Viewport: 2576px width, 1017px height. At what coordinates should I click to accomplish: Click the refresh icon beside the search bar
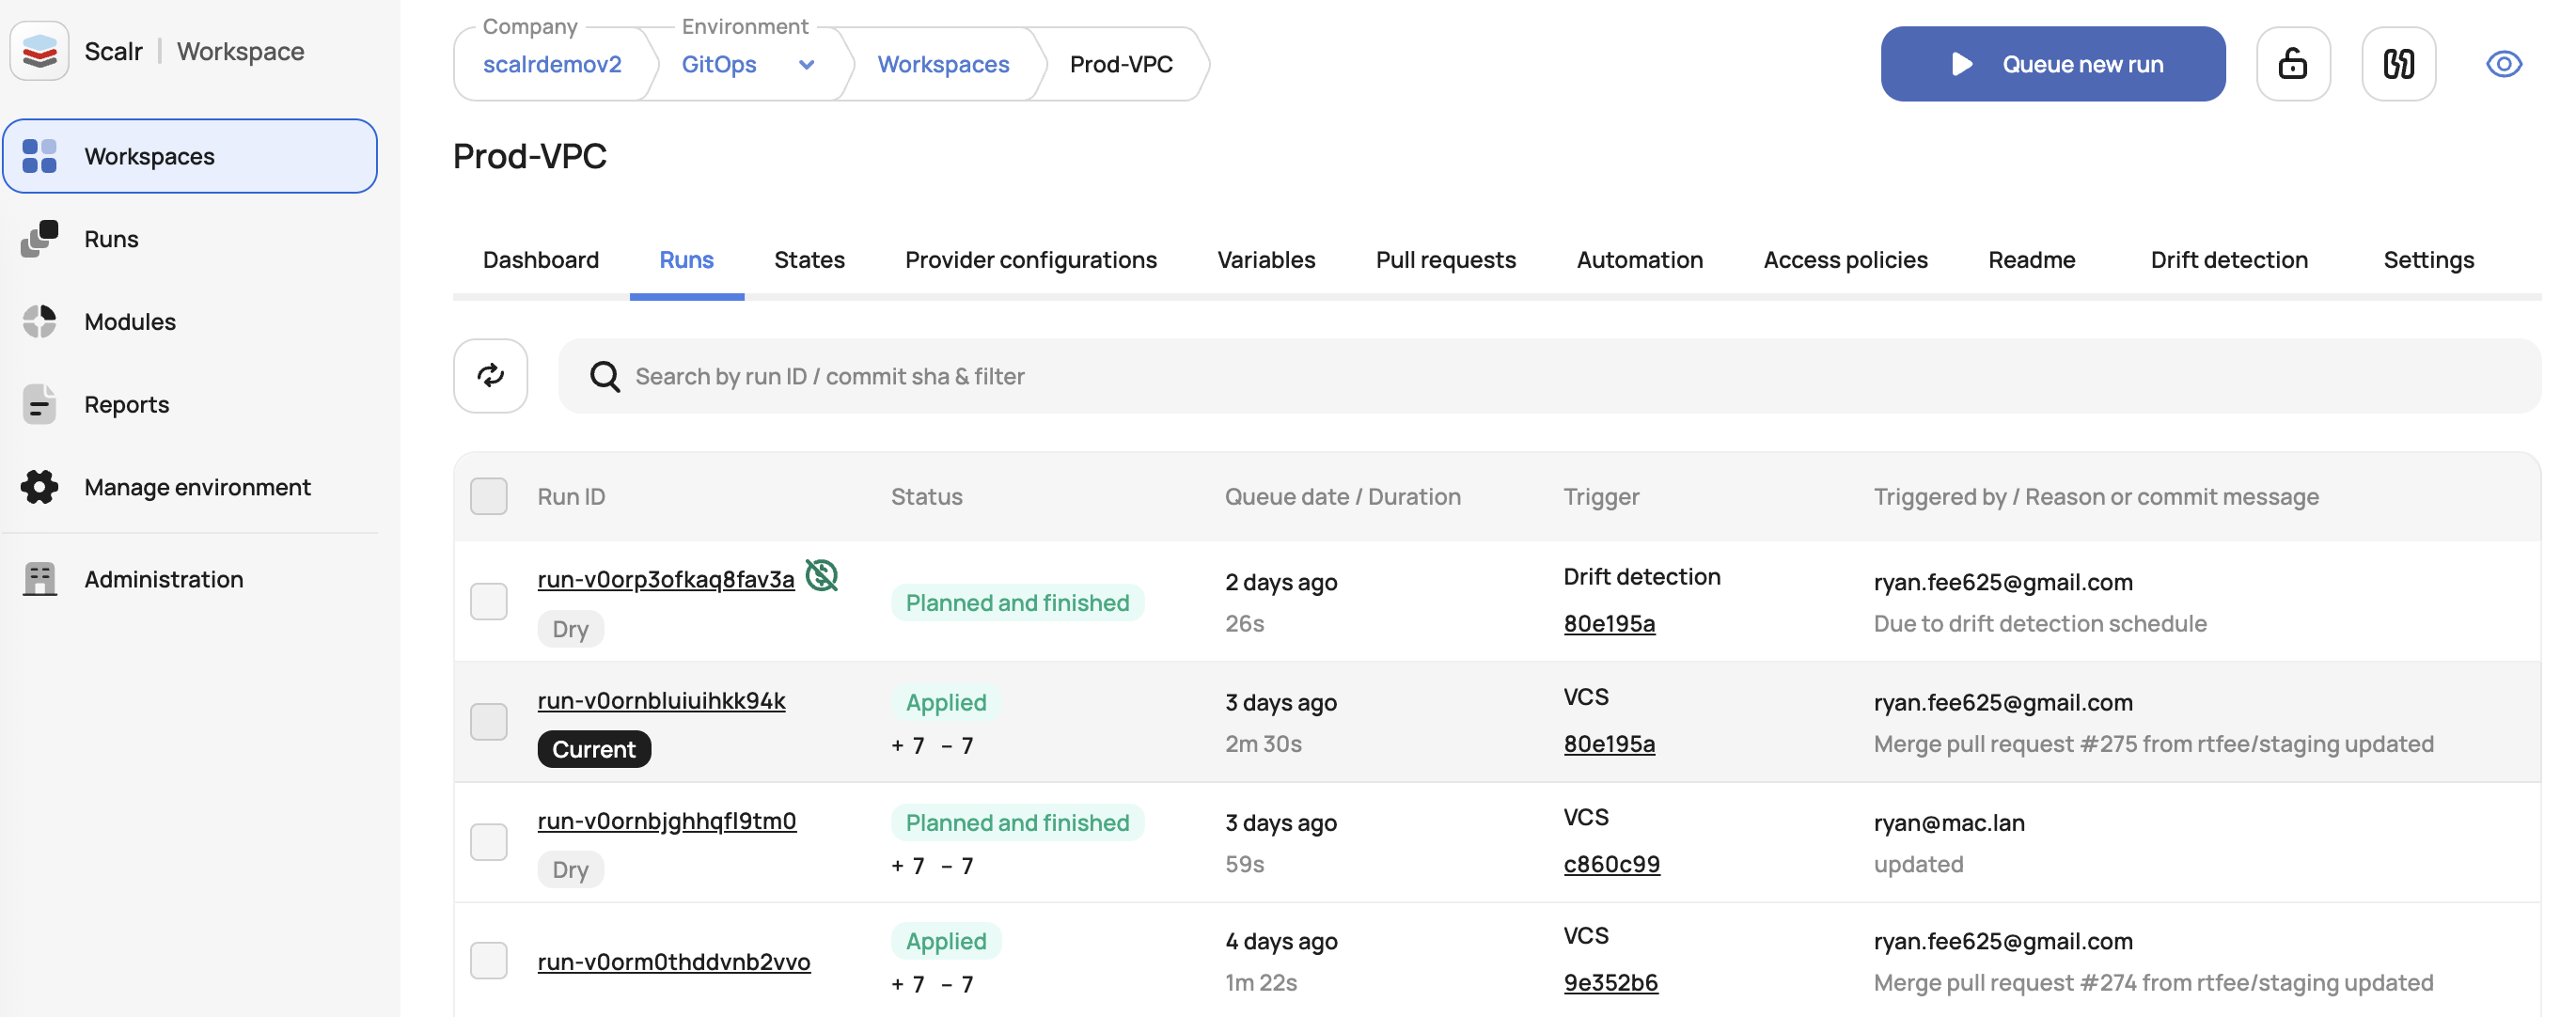tap(490, 376)
